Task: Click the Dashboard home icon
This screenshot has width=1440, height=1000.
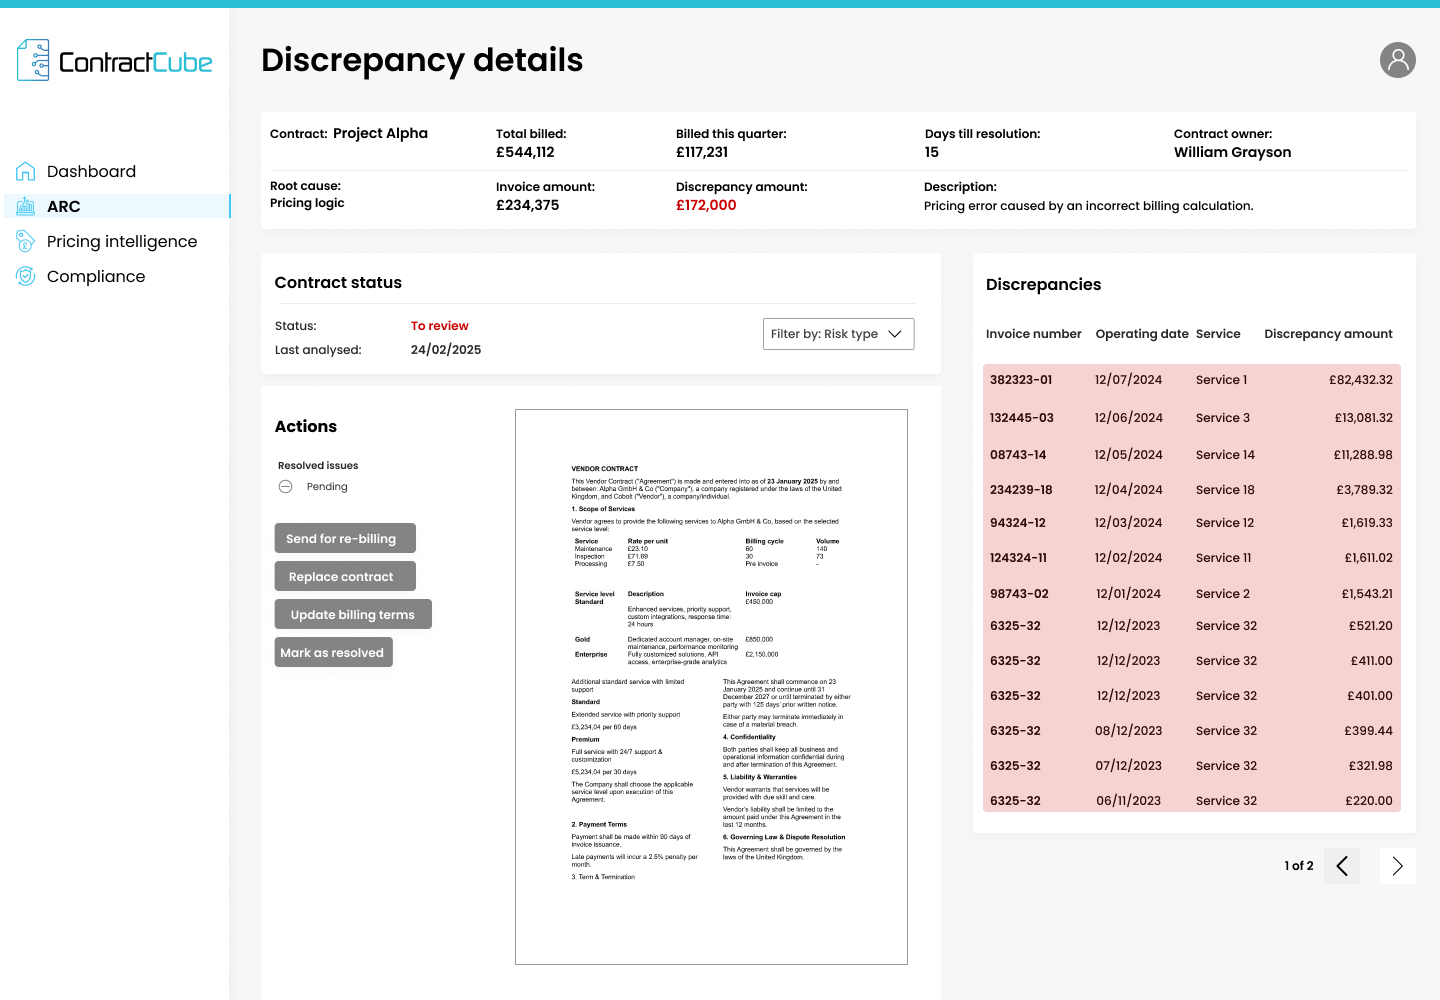Action: (x=26, y=171)
